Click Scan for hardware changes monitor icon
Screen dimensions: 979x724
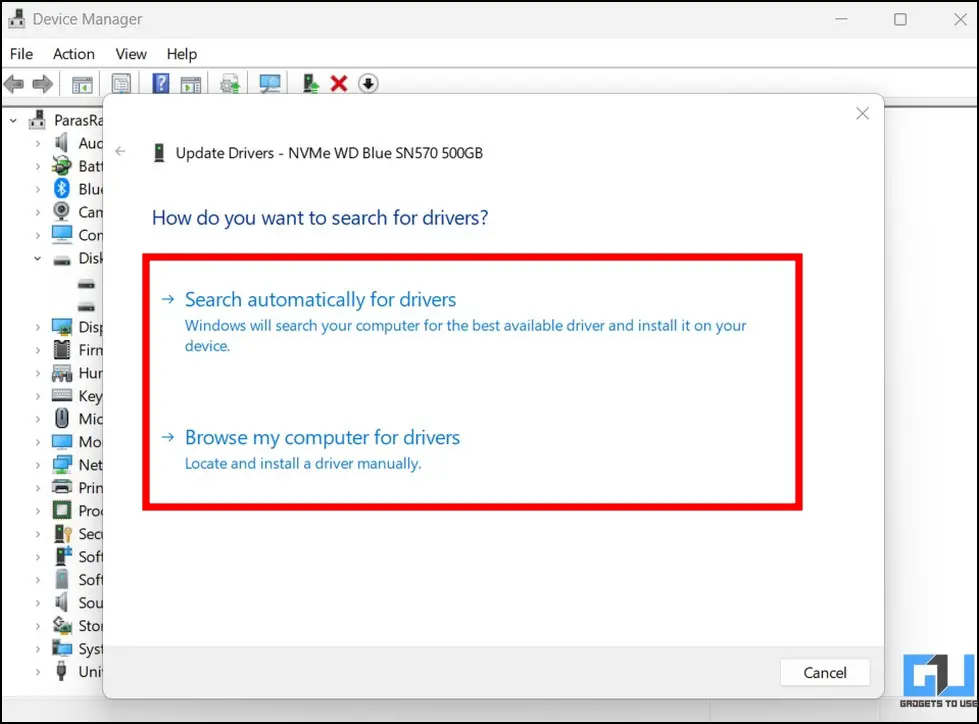(x=270, y=84)
